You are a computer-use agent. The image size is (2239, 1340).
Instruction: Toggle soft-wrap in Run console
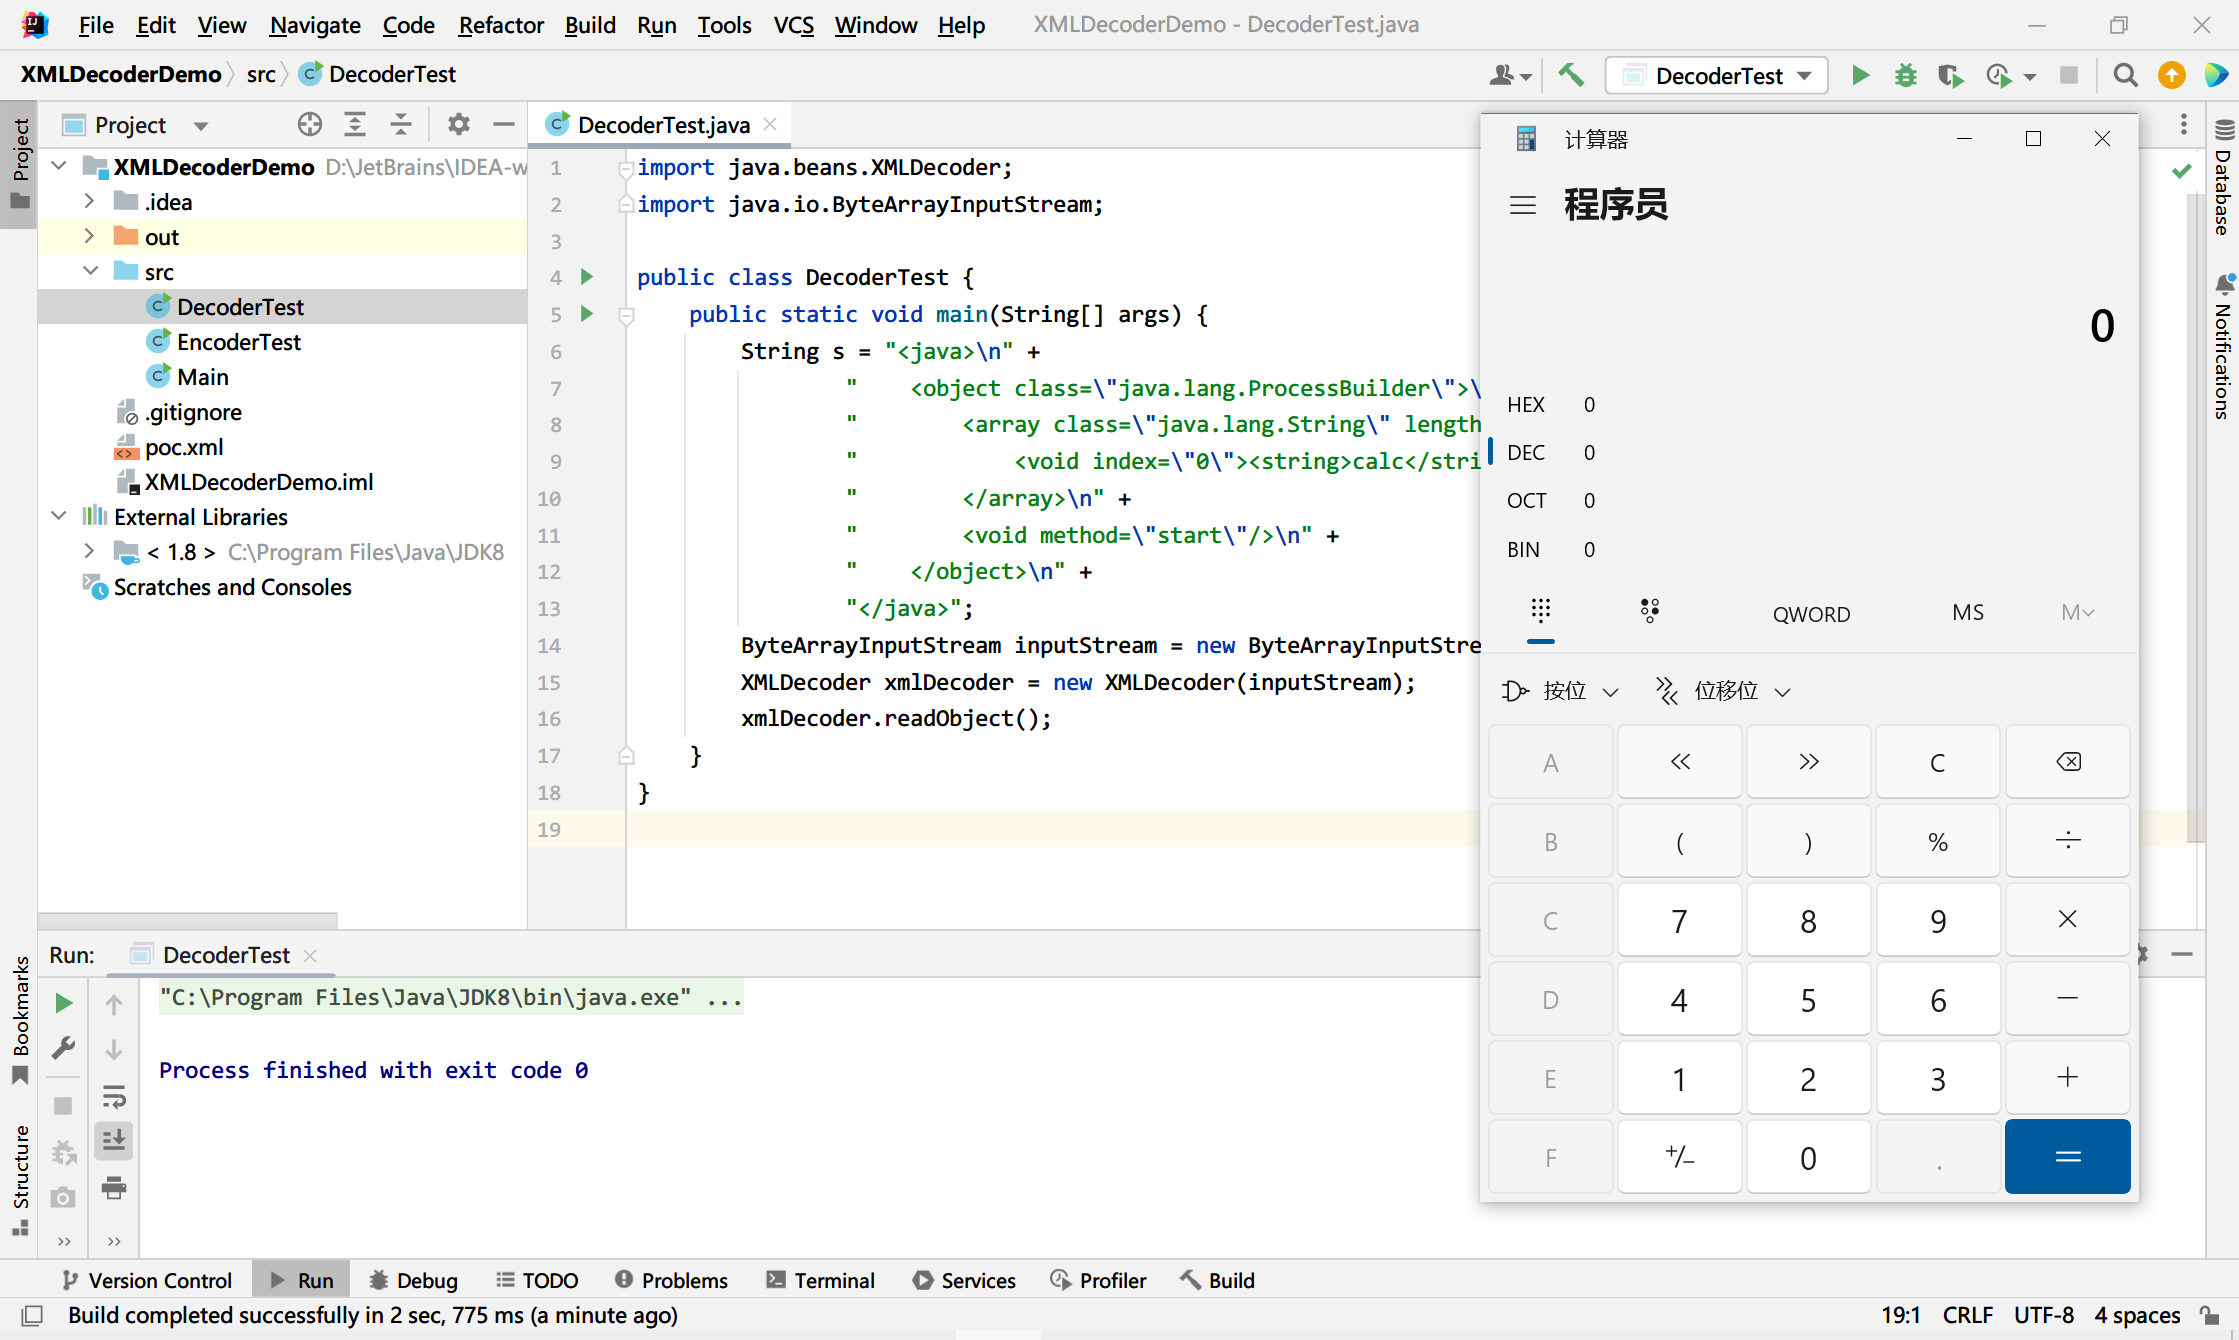(x=114, y=1097)
